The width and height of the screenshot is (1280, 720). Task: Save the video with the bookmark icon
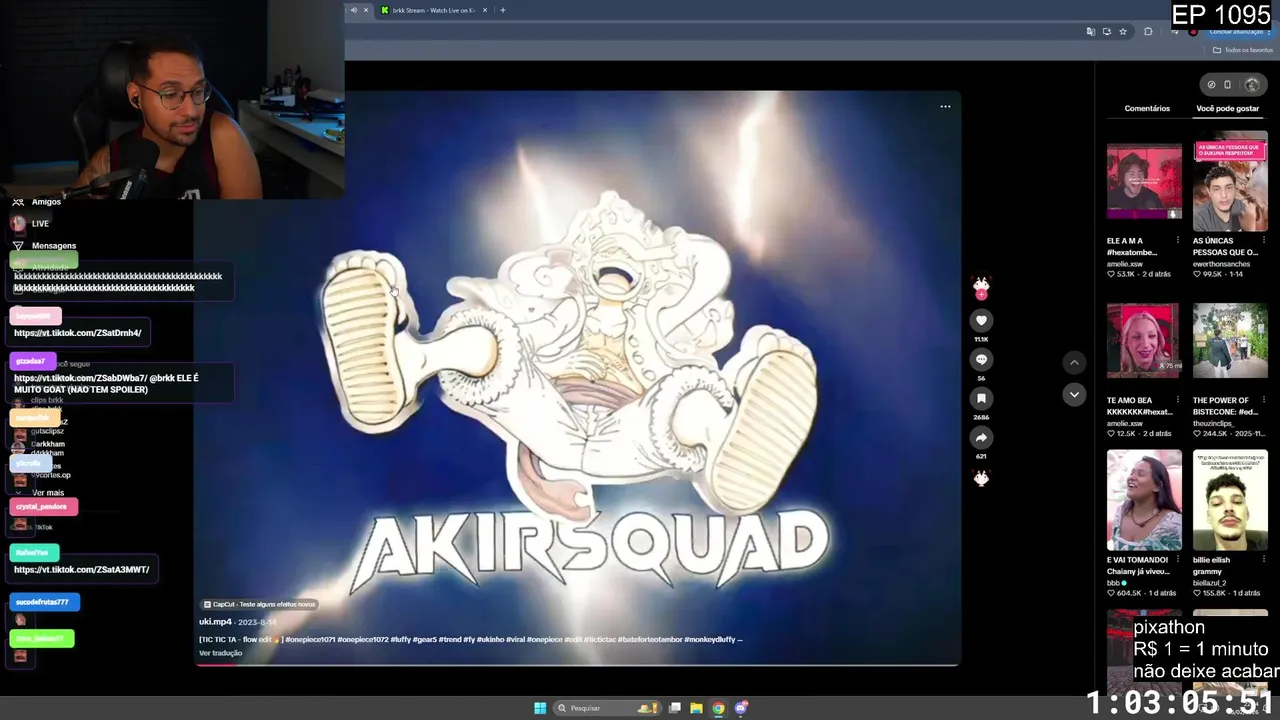point(981,398)
